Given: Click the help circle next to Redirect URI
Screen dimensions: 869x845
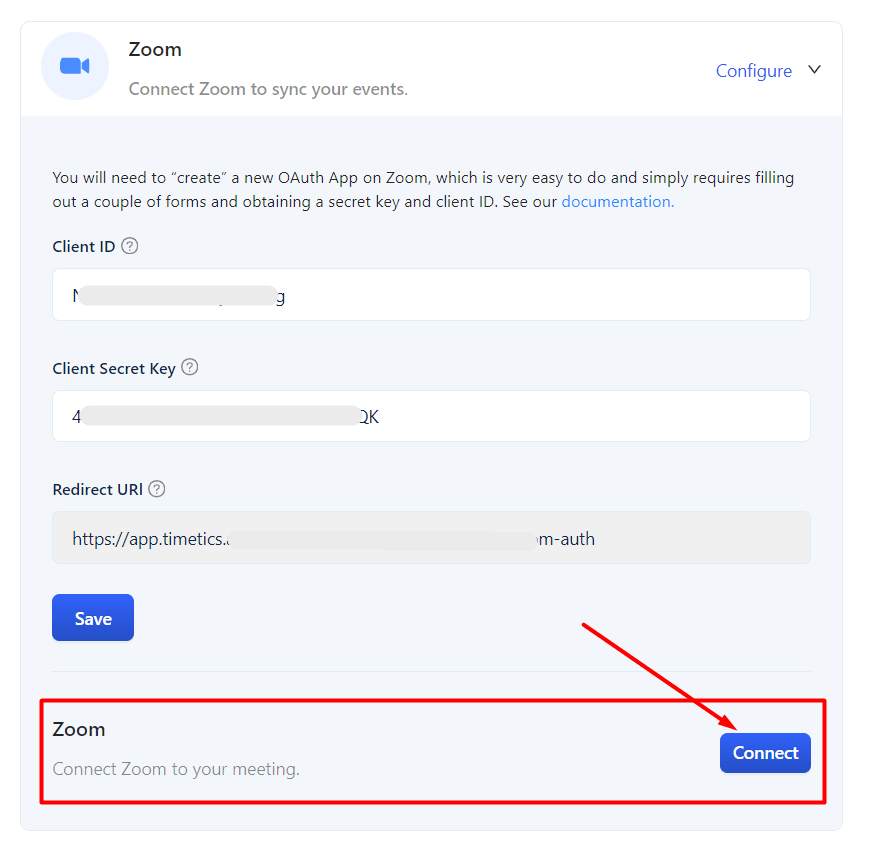Looking at the screenshot, I should point(157,489).
